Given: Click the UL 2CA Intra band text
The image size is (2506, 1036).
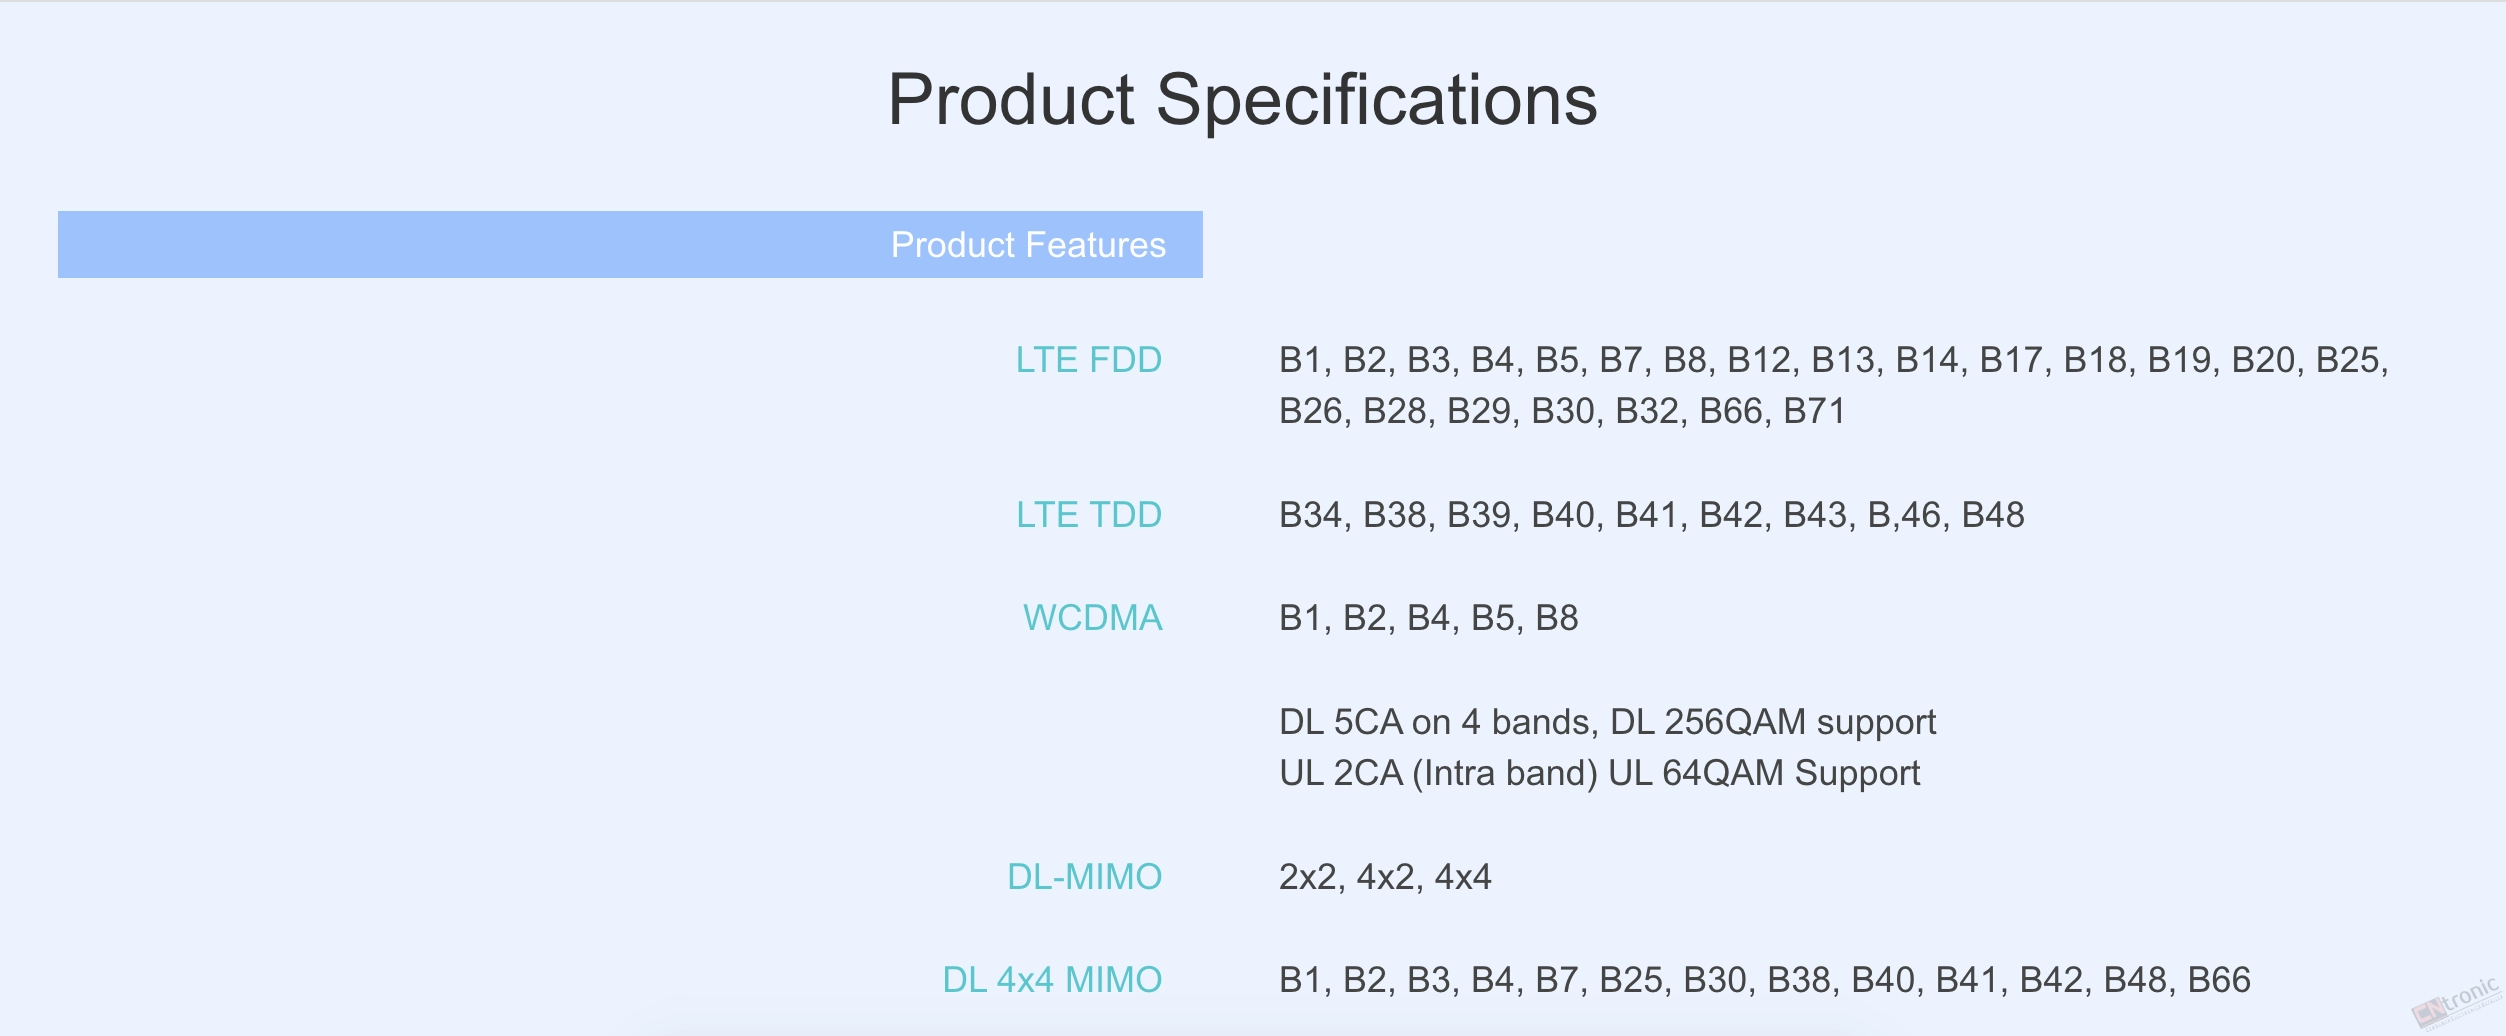Looking at the screenshot, I should tap(1439, 773).
